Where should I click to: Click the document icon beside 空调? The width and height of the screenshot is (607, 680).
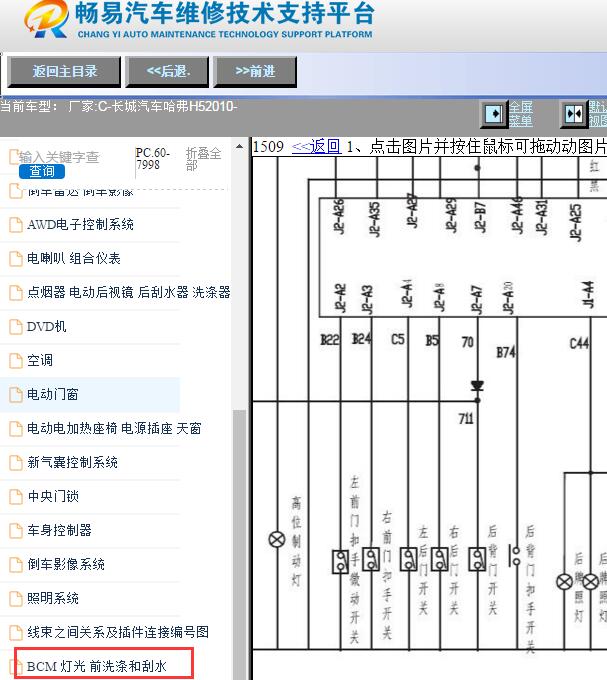[16, 360]
